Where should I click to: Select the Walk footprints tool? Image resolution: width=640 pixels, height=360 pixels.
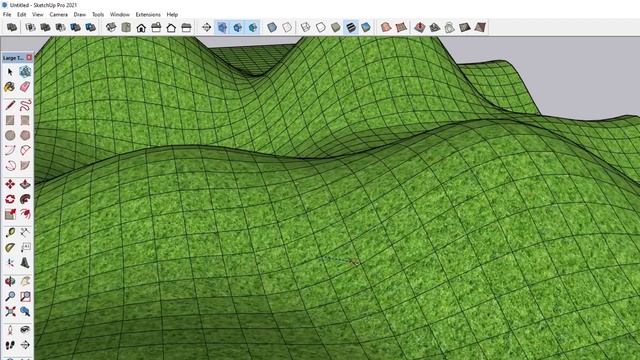pyautogui.click(x=10, y=345)
